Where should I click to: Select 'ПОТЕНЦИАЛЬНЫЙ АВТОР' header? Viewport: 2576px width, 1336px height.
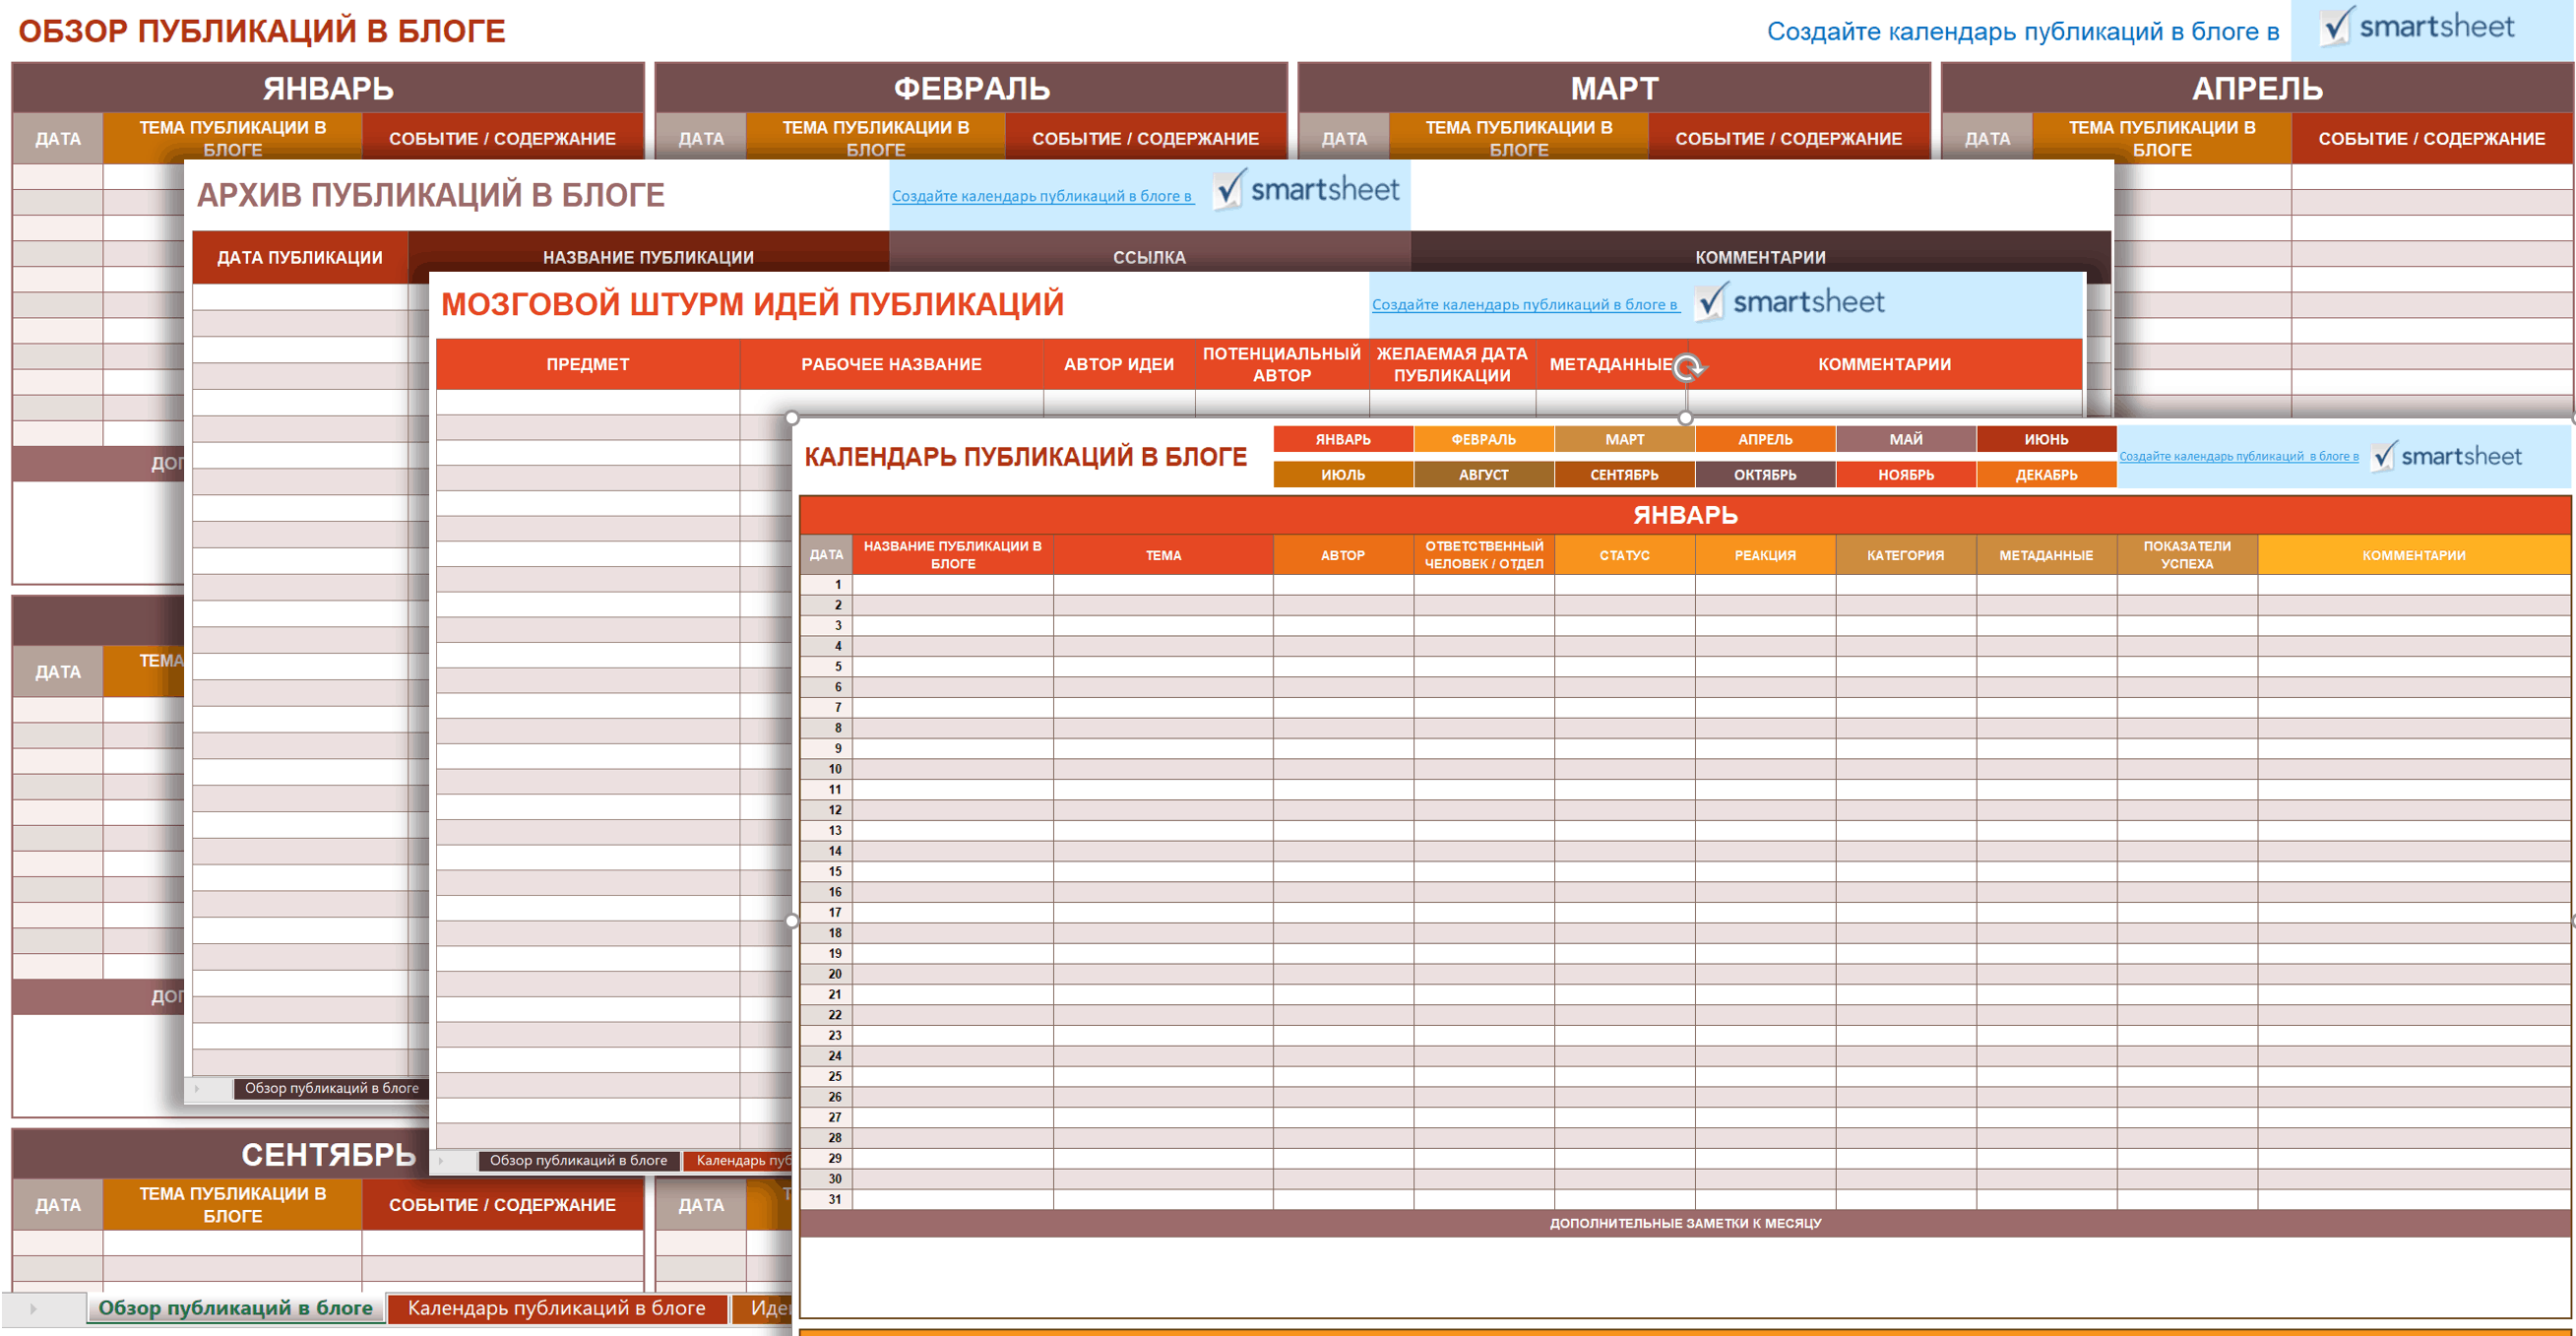[1281, 364]
